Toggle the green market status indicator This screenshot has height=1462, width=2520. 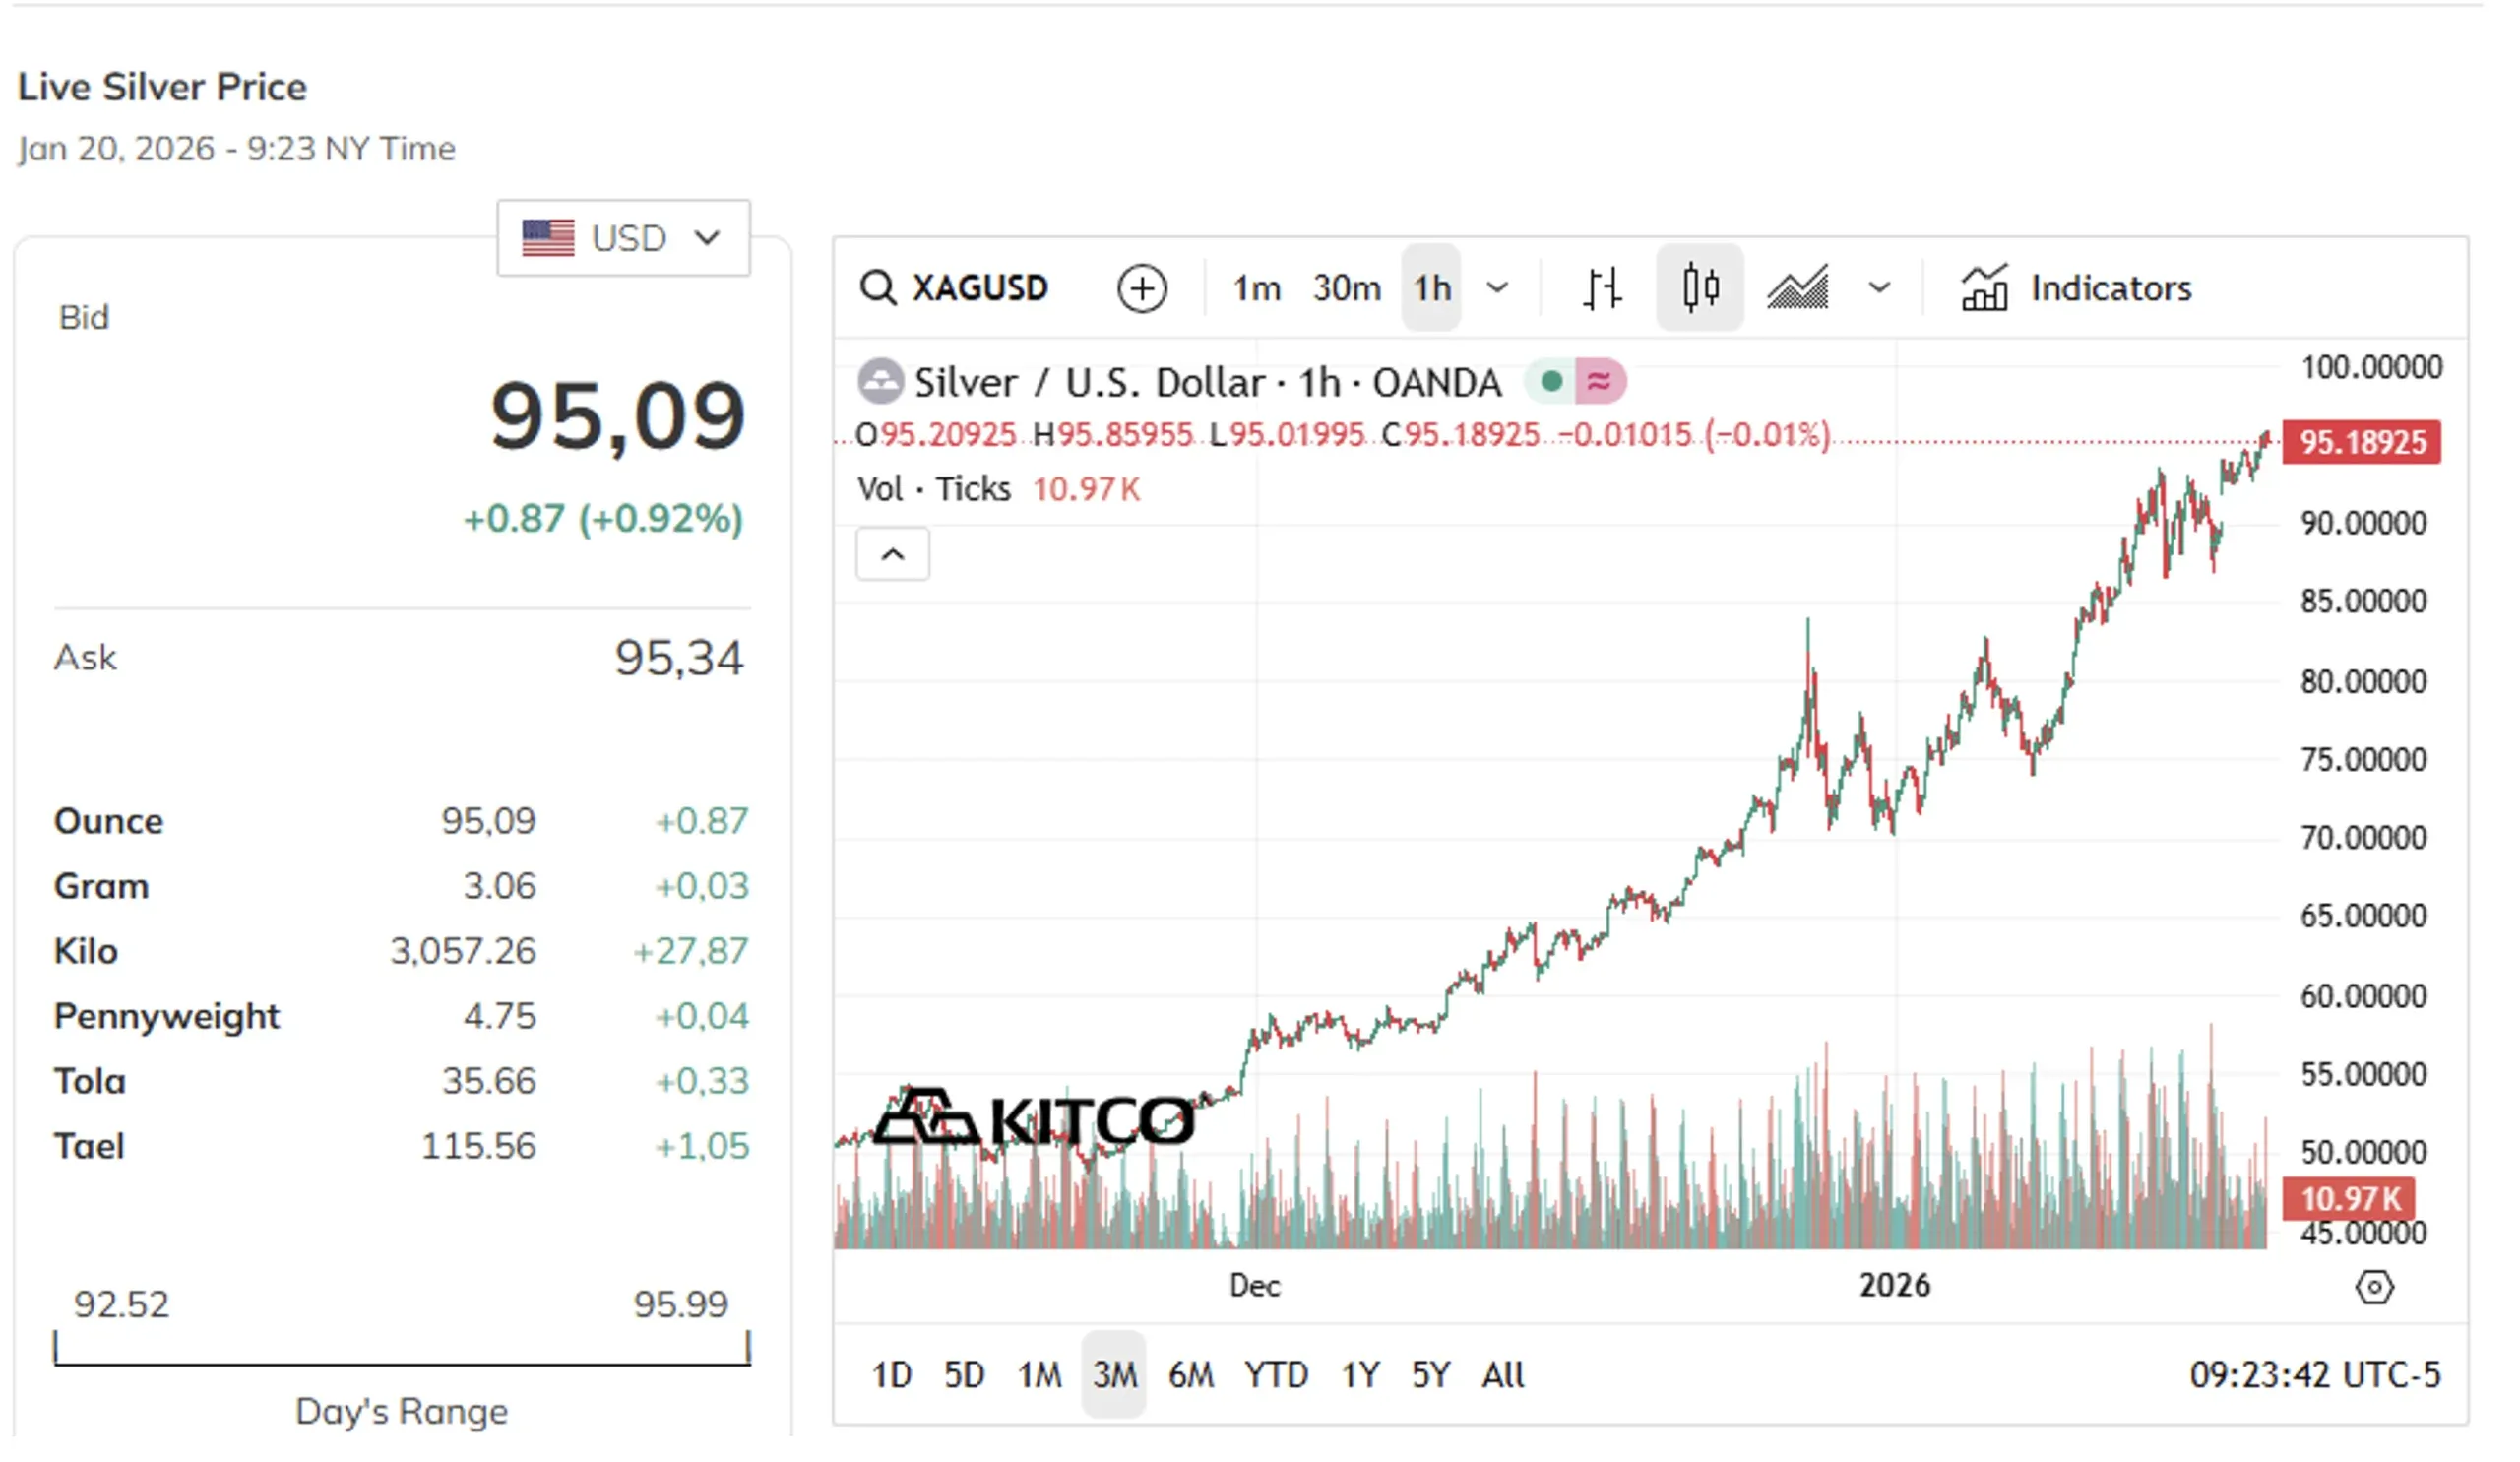[x=1551, y=382]
